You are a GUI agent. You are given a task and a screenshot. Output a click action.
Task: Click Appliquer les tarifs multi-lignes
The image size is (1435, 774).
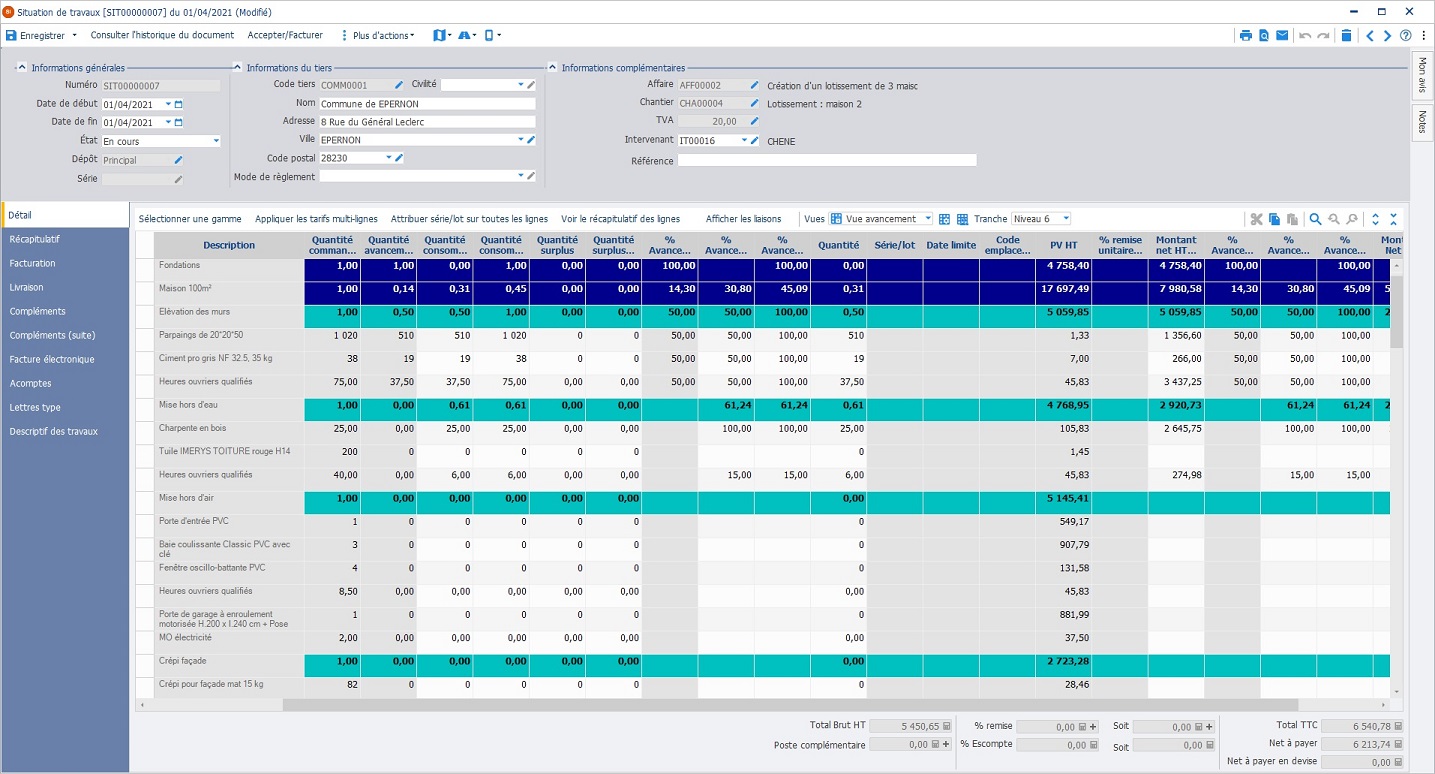point(316,218)
